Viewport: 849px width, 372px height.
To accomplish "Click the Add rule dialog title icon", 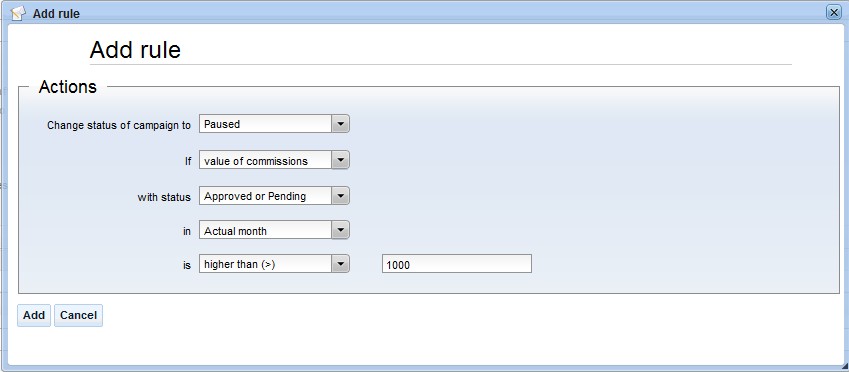I will click(x=18, y=12).
